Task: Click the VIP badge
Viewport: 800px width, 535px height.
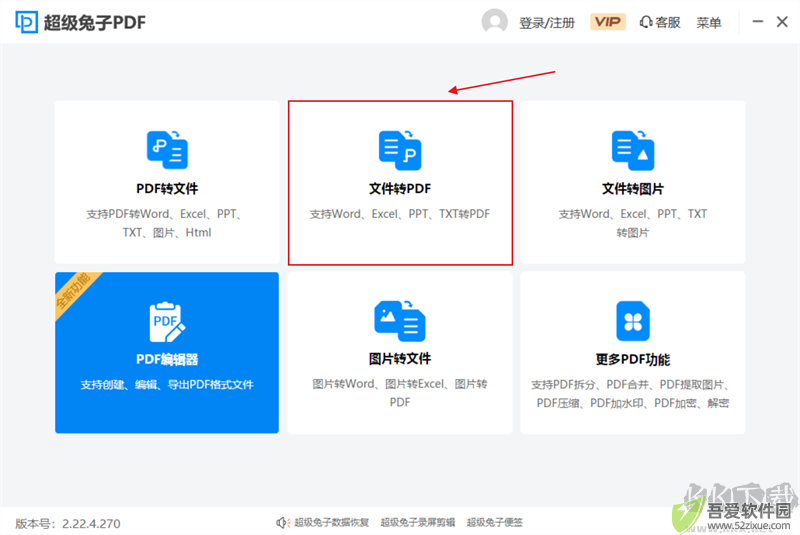Action: coord(608,22)
